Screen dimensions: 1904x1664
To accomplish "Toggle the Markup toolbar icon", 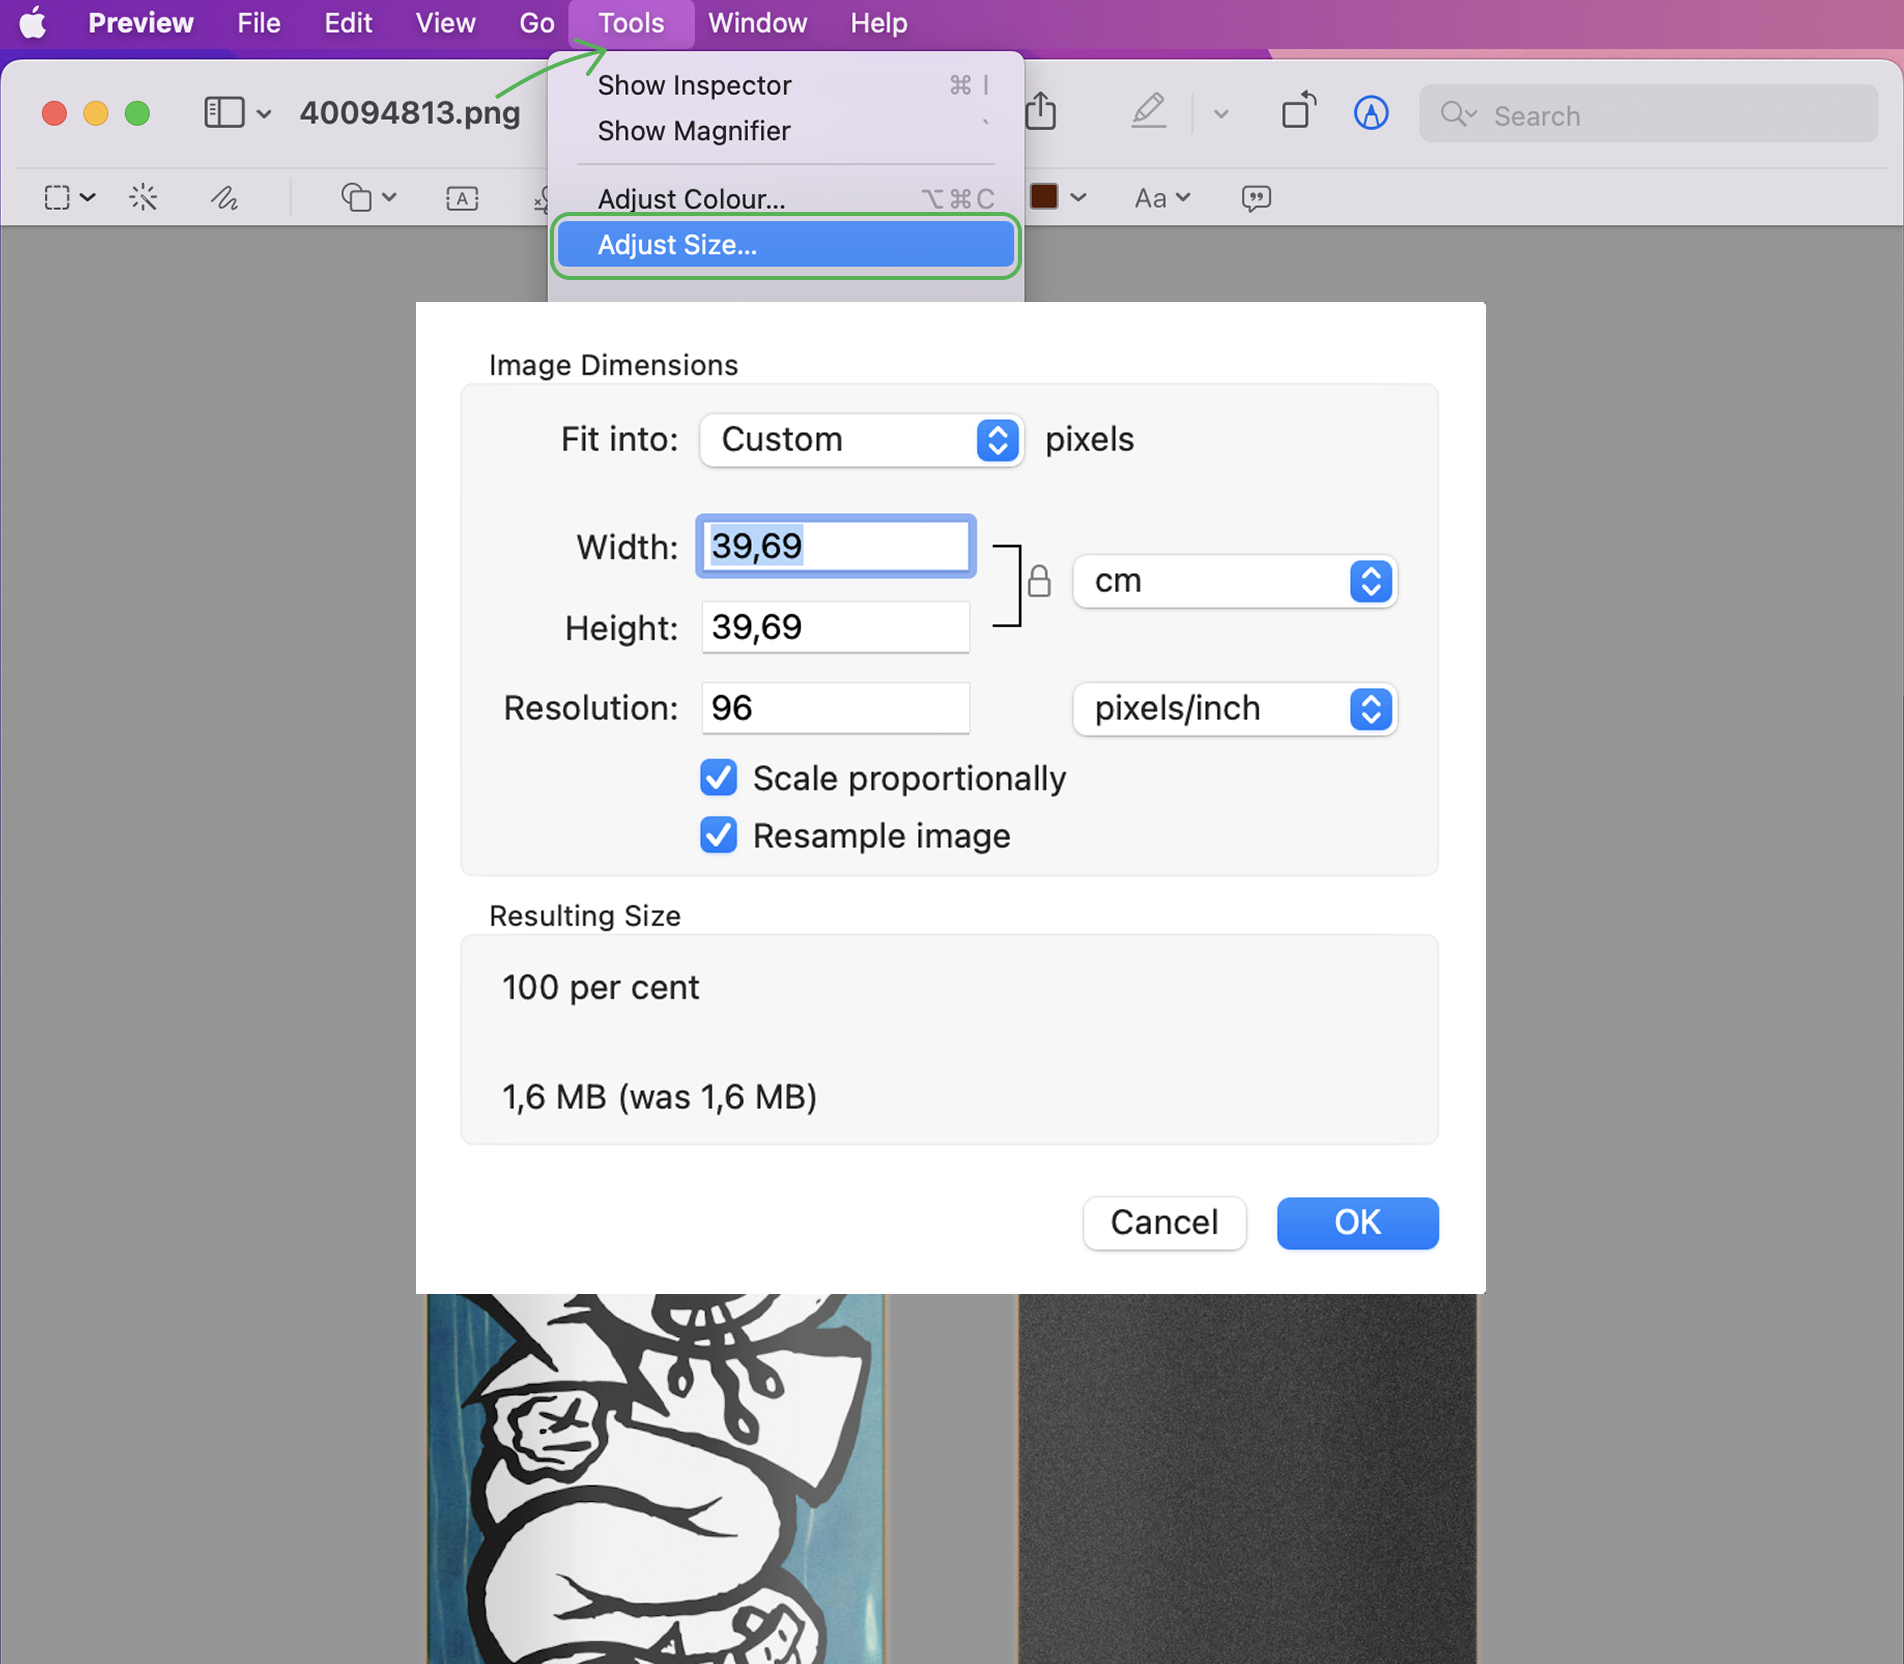I will (x=1370, y=113).
